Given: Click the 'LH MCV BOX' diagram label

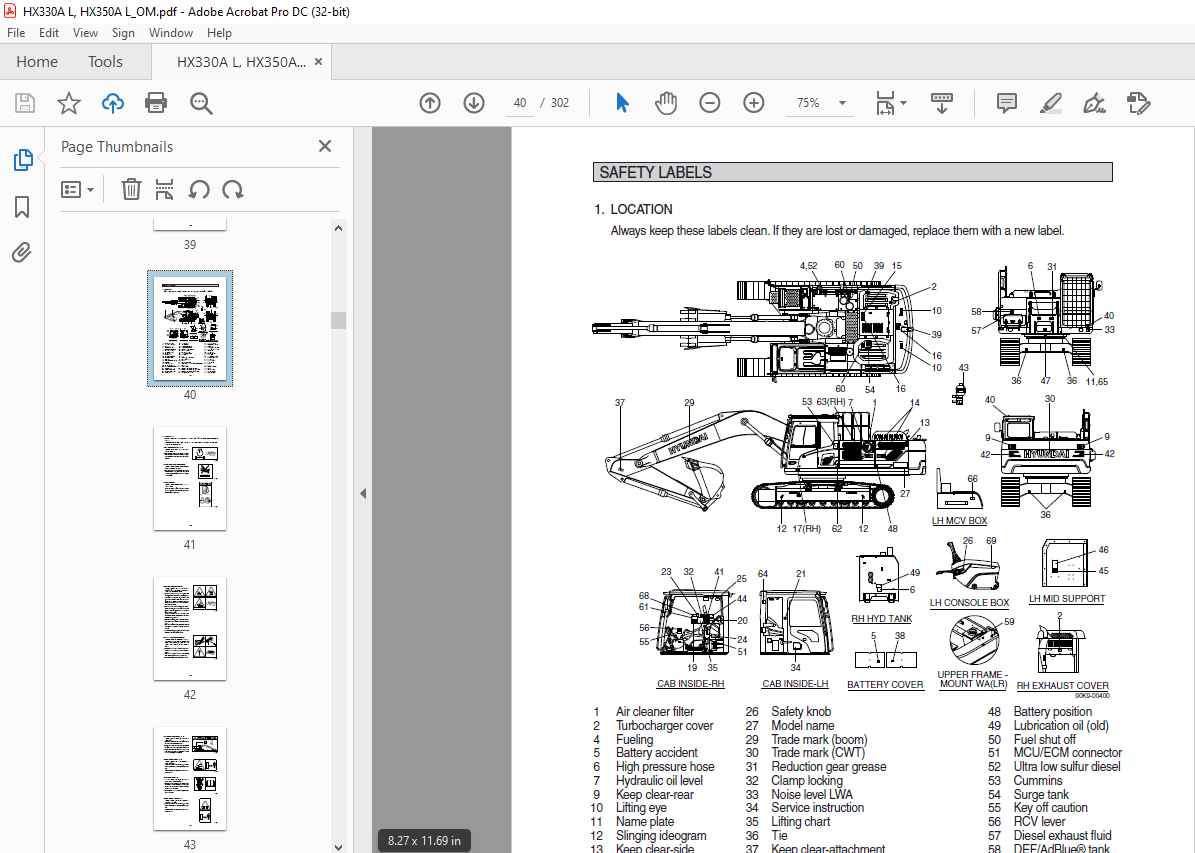Looking at the screenshot, I should [x=960, y=521].
